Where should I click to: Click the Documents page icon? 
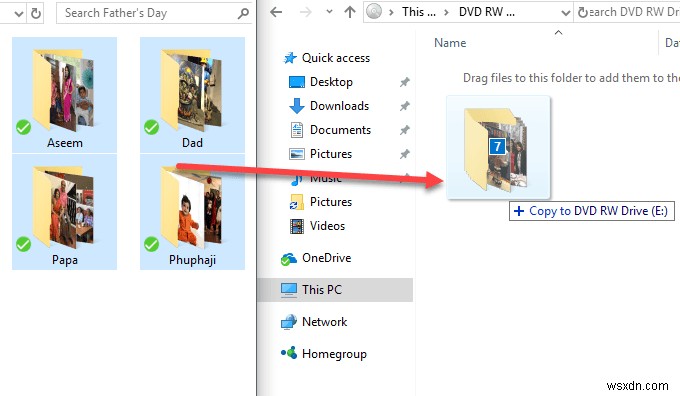pyautogui.click(x=297, y=130)
